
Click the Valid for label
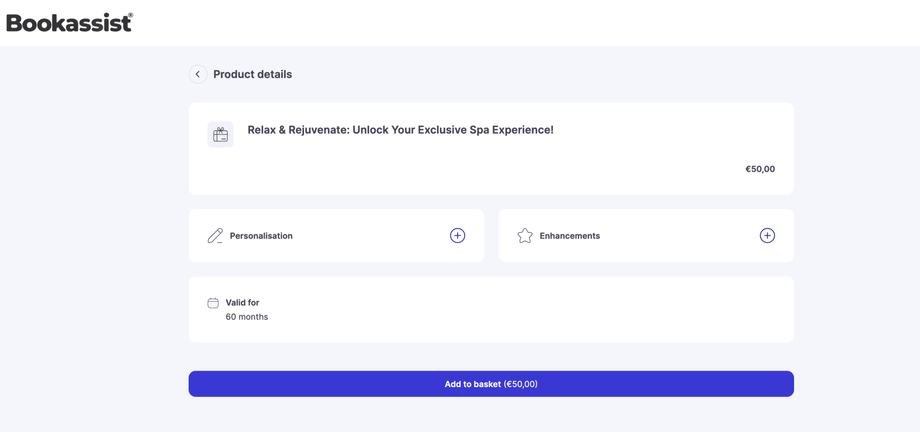[x=242, y=302]
